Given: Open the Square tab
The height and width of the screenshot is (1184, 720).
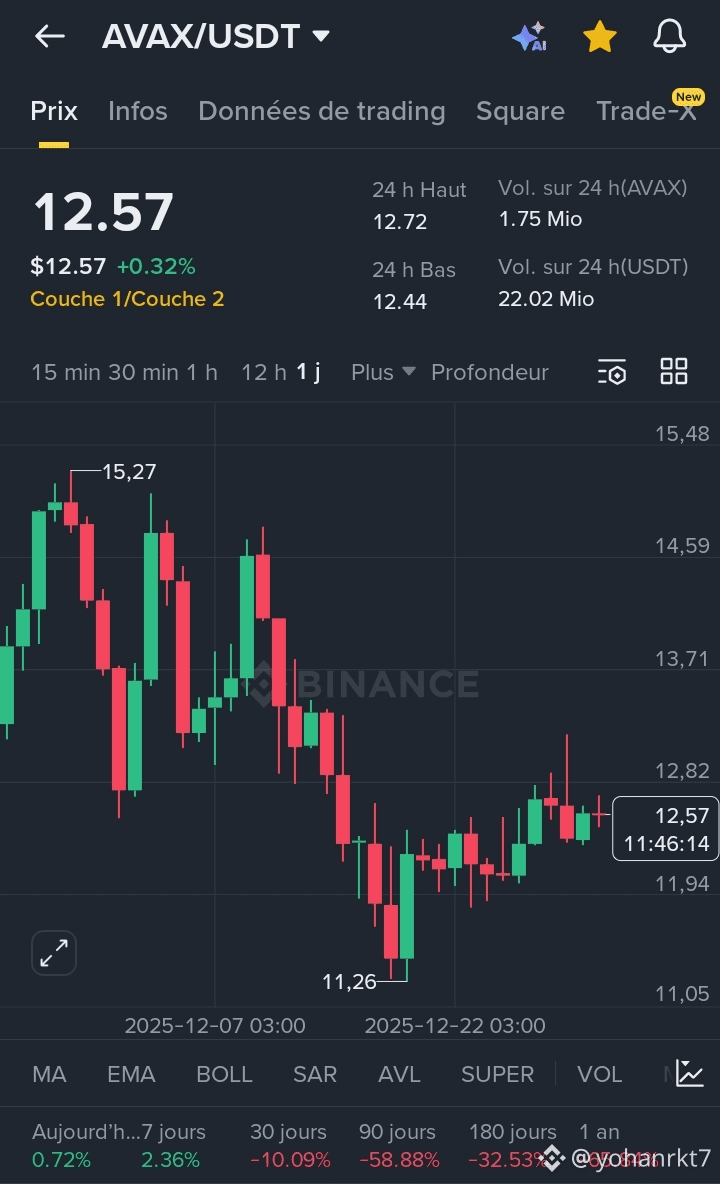Looking at the screenshot, I should pos(520,111).
